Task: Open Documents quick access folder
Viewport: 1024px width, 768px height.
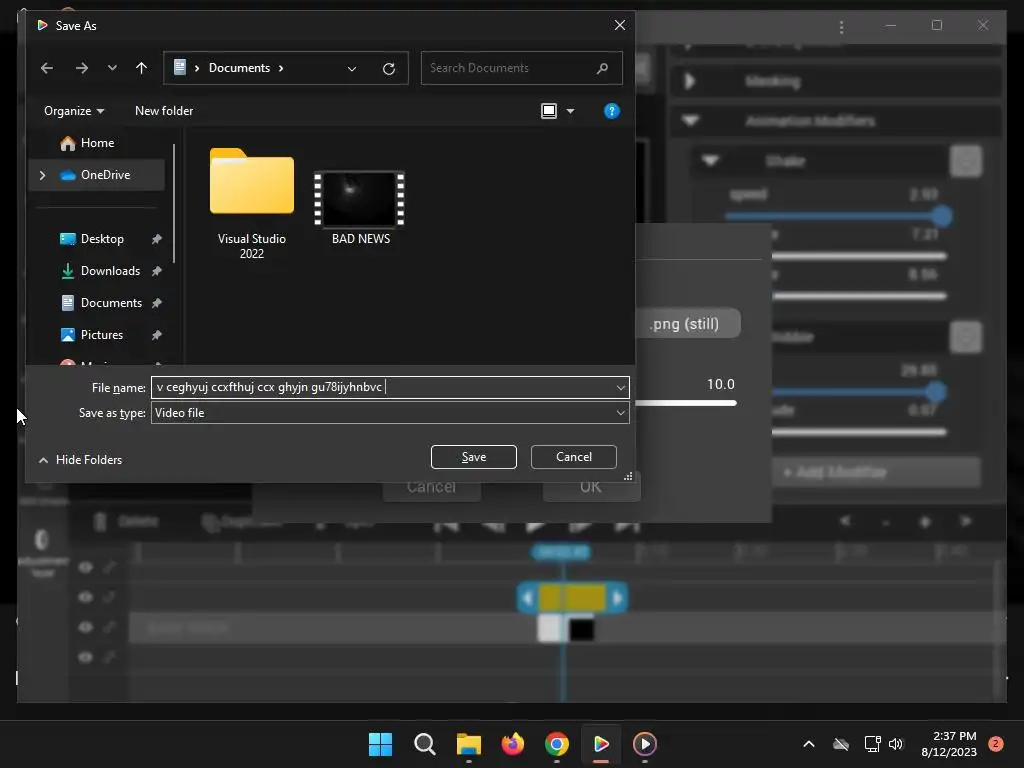Action: point(111,303)
